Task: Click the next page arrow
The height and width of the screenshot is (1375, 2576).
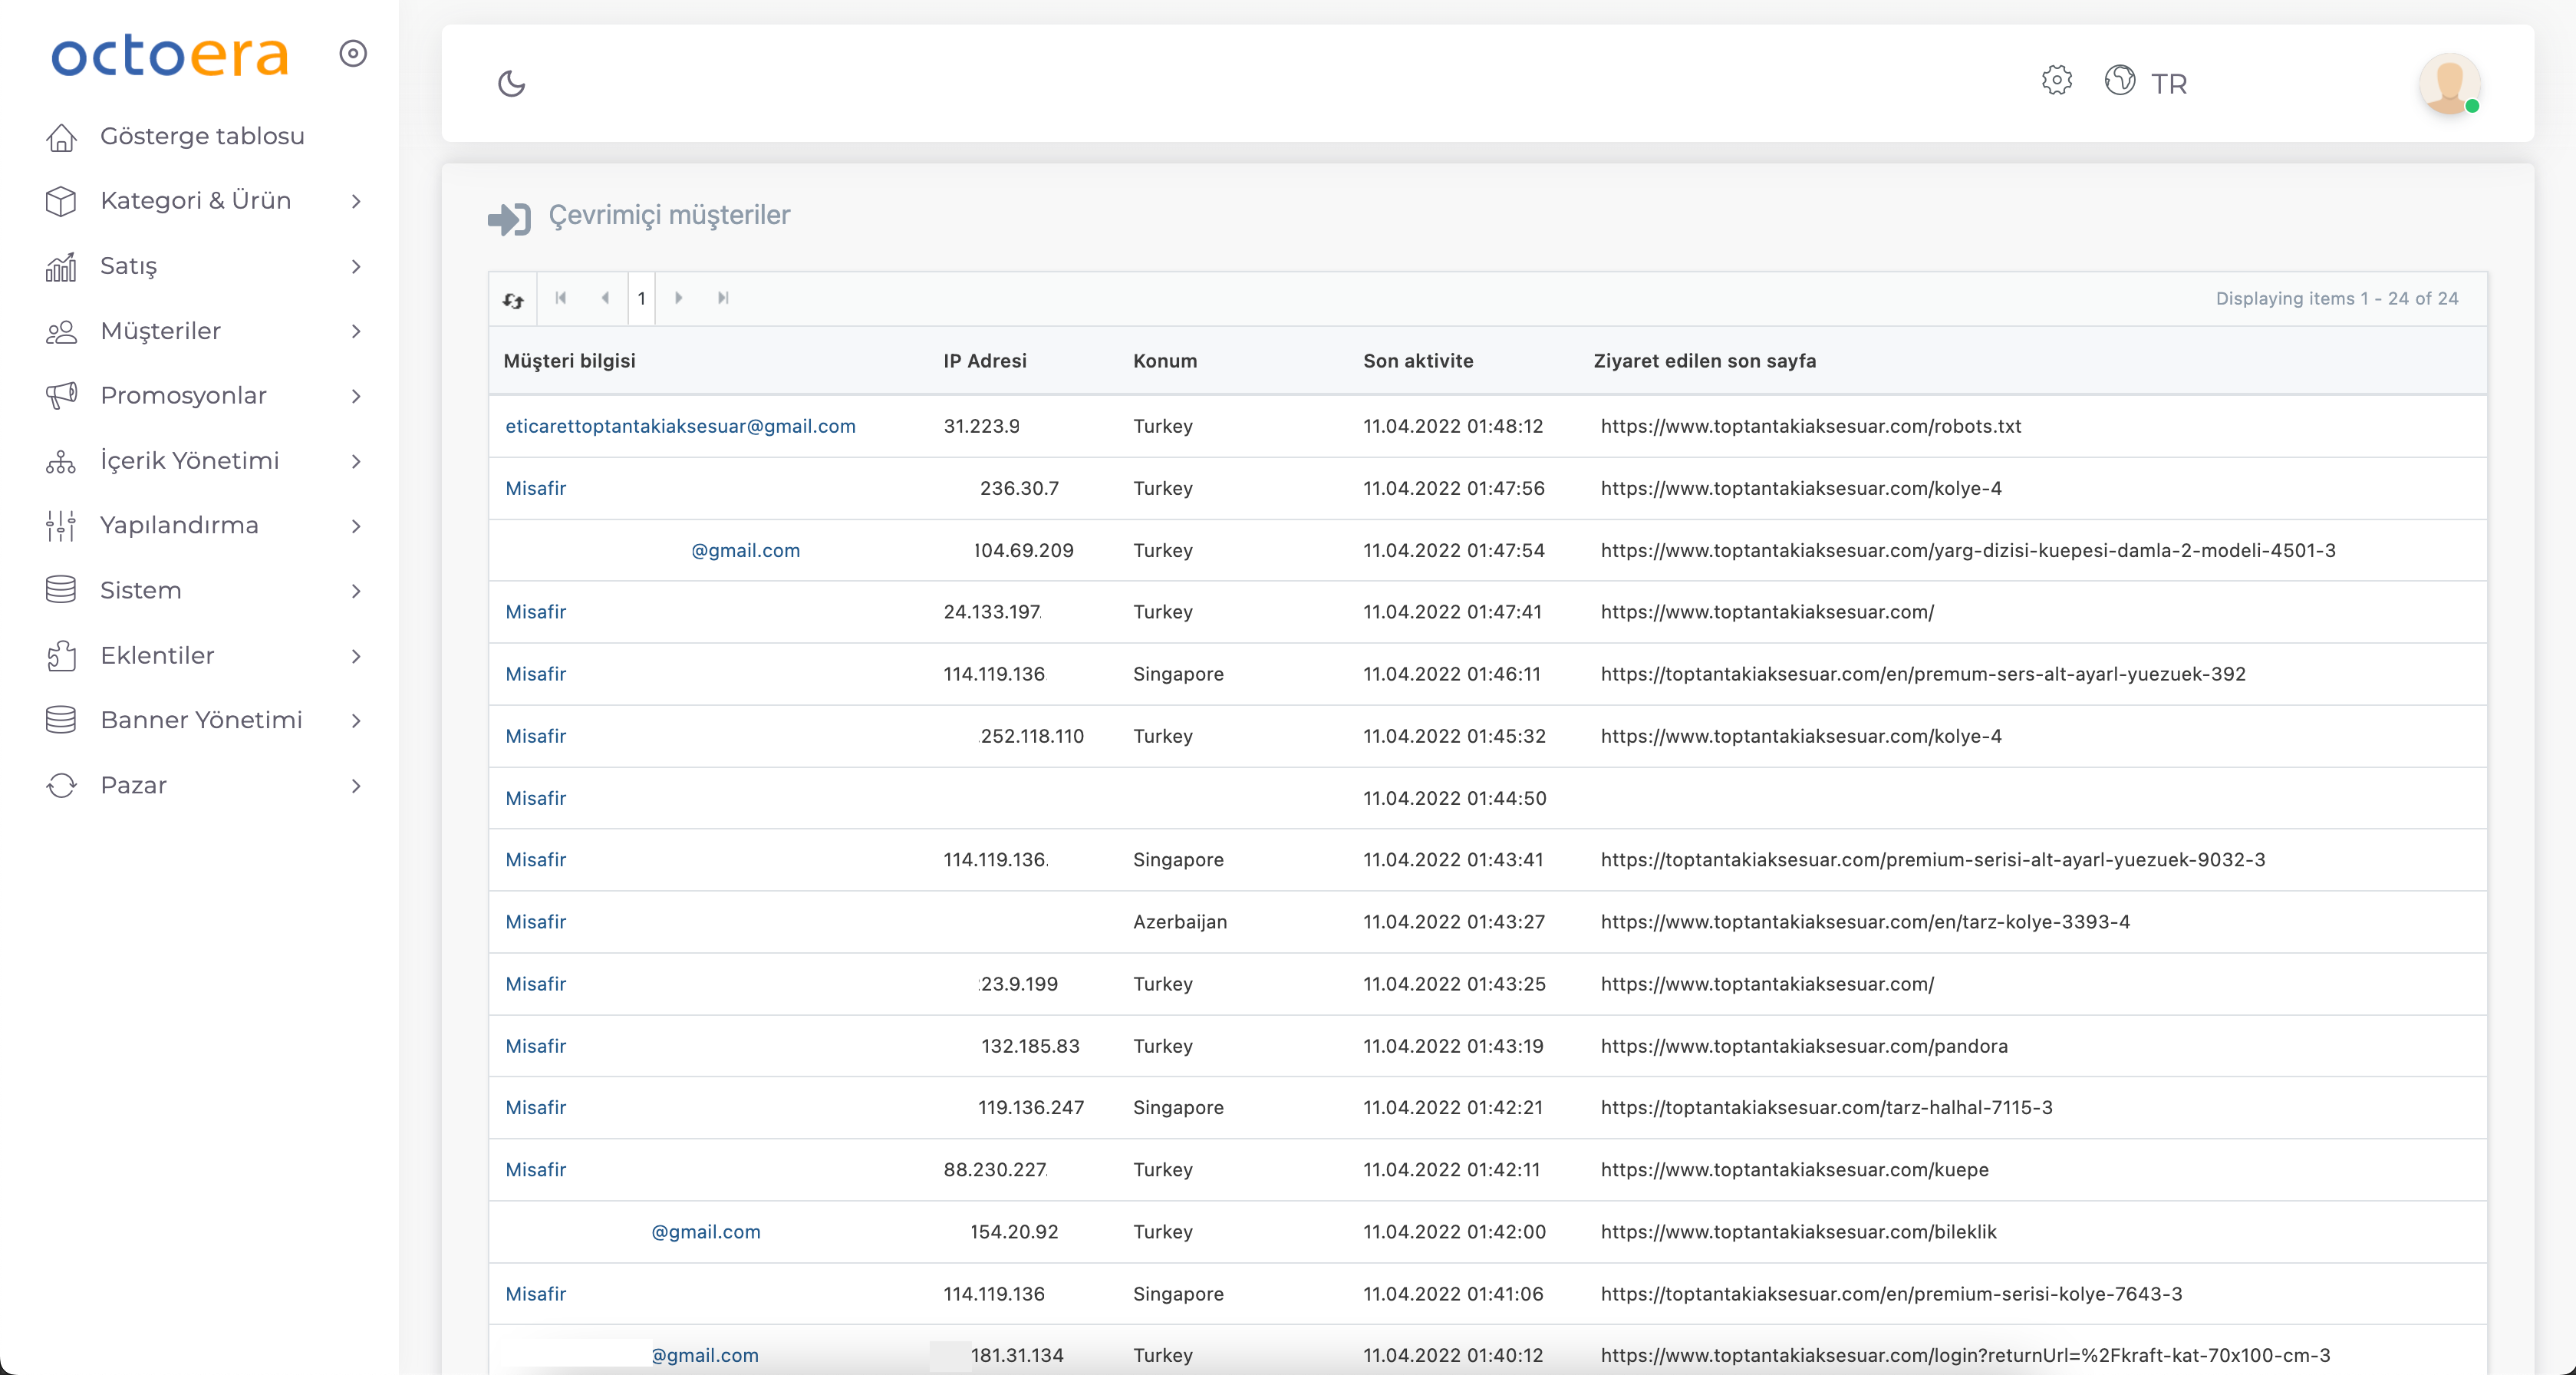Action: [x=679, y=298]
